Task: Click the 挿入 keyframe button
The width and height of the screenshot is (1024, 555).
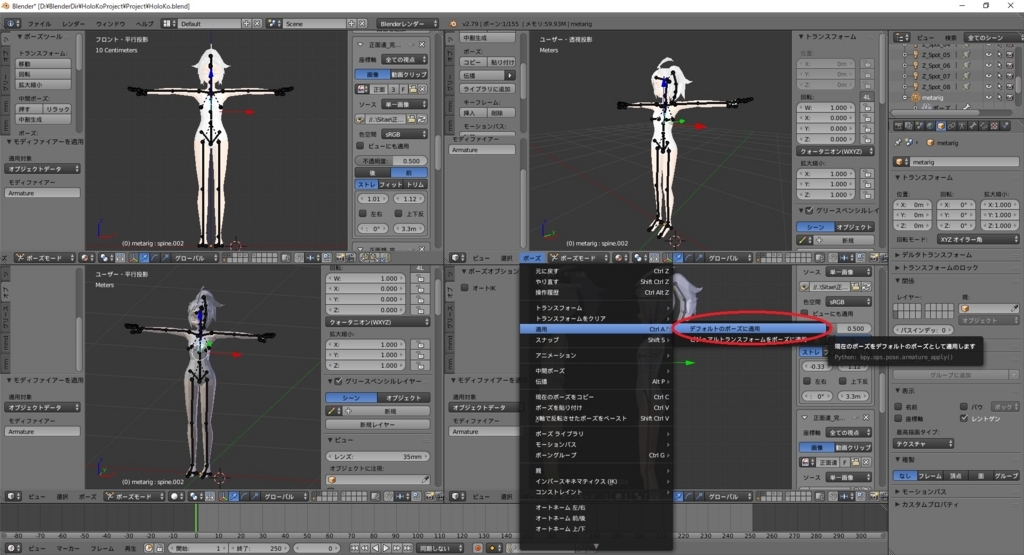Action: (x=473, y=113)
